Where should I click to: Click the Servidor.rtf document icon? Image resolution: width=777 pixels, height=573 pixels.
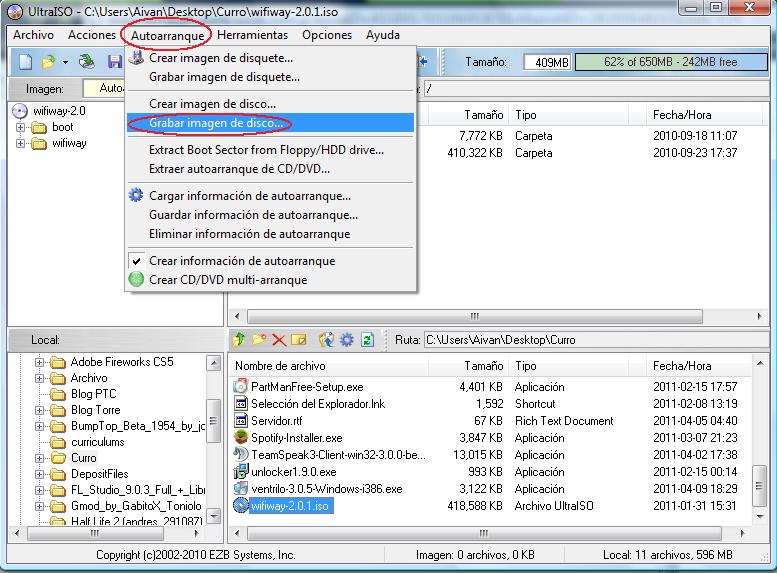click(x=241, y=420)
